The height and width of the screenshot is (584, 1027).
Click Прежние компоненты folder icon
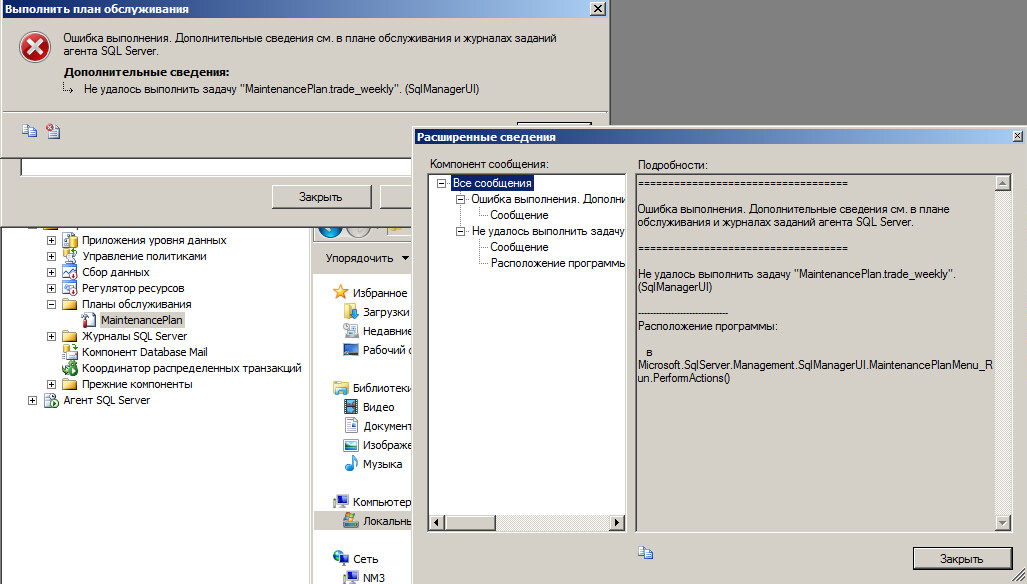69,384
